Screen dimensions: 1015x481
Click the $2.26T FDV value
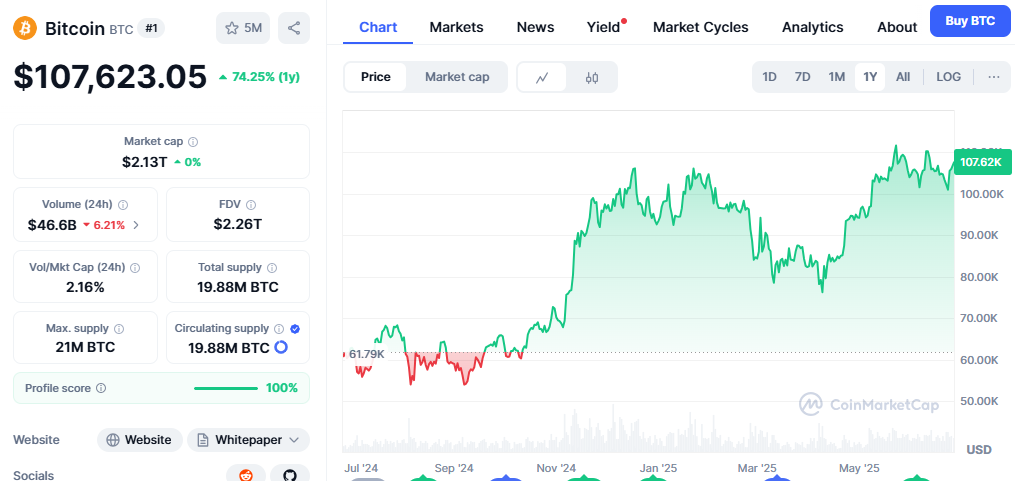pyautogui.click(x=238, y=224)
